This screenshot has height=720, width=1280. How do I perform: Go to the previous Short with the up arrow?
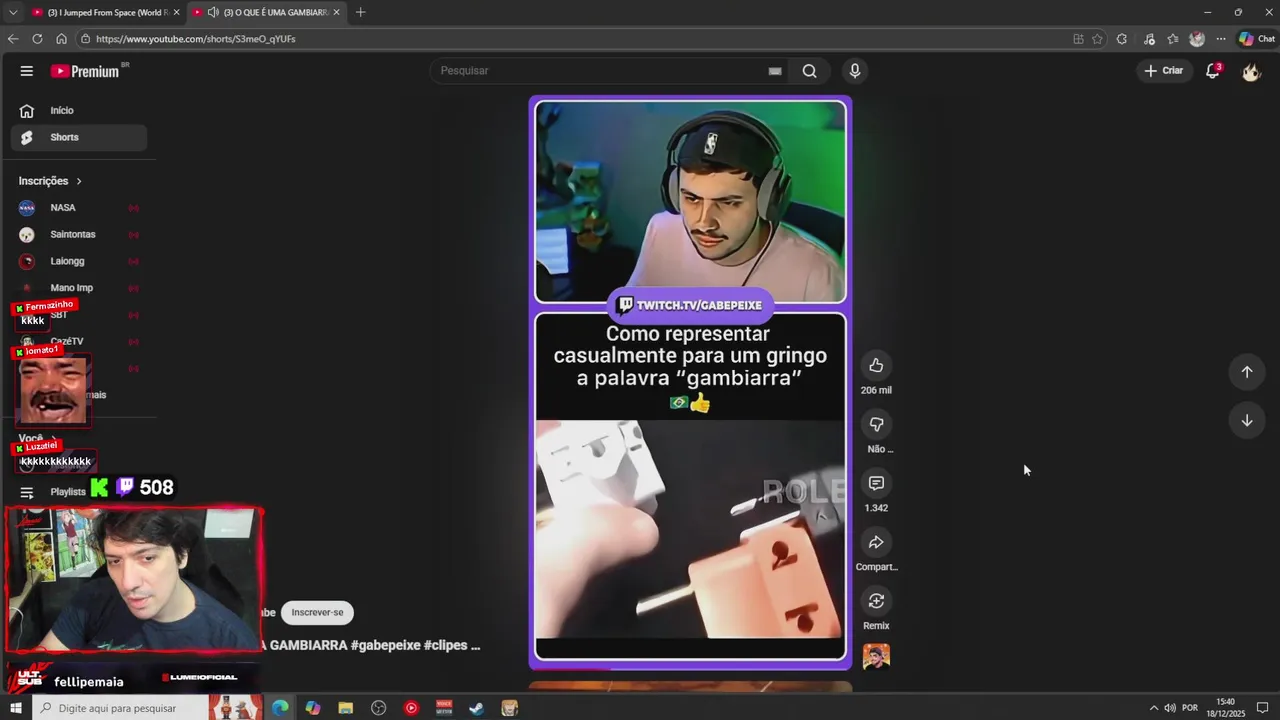pyautogui.click(x=1247, y=372)
